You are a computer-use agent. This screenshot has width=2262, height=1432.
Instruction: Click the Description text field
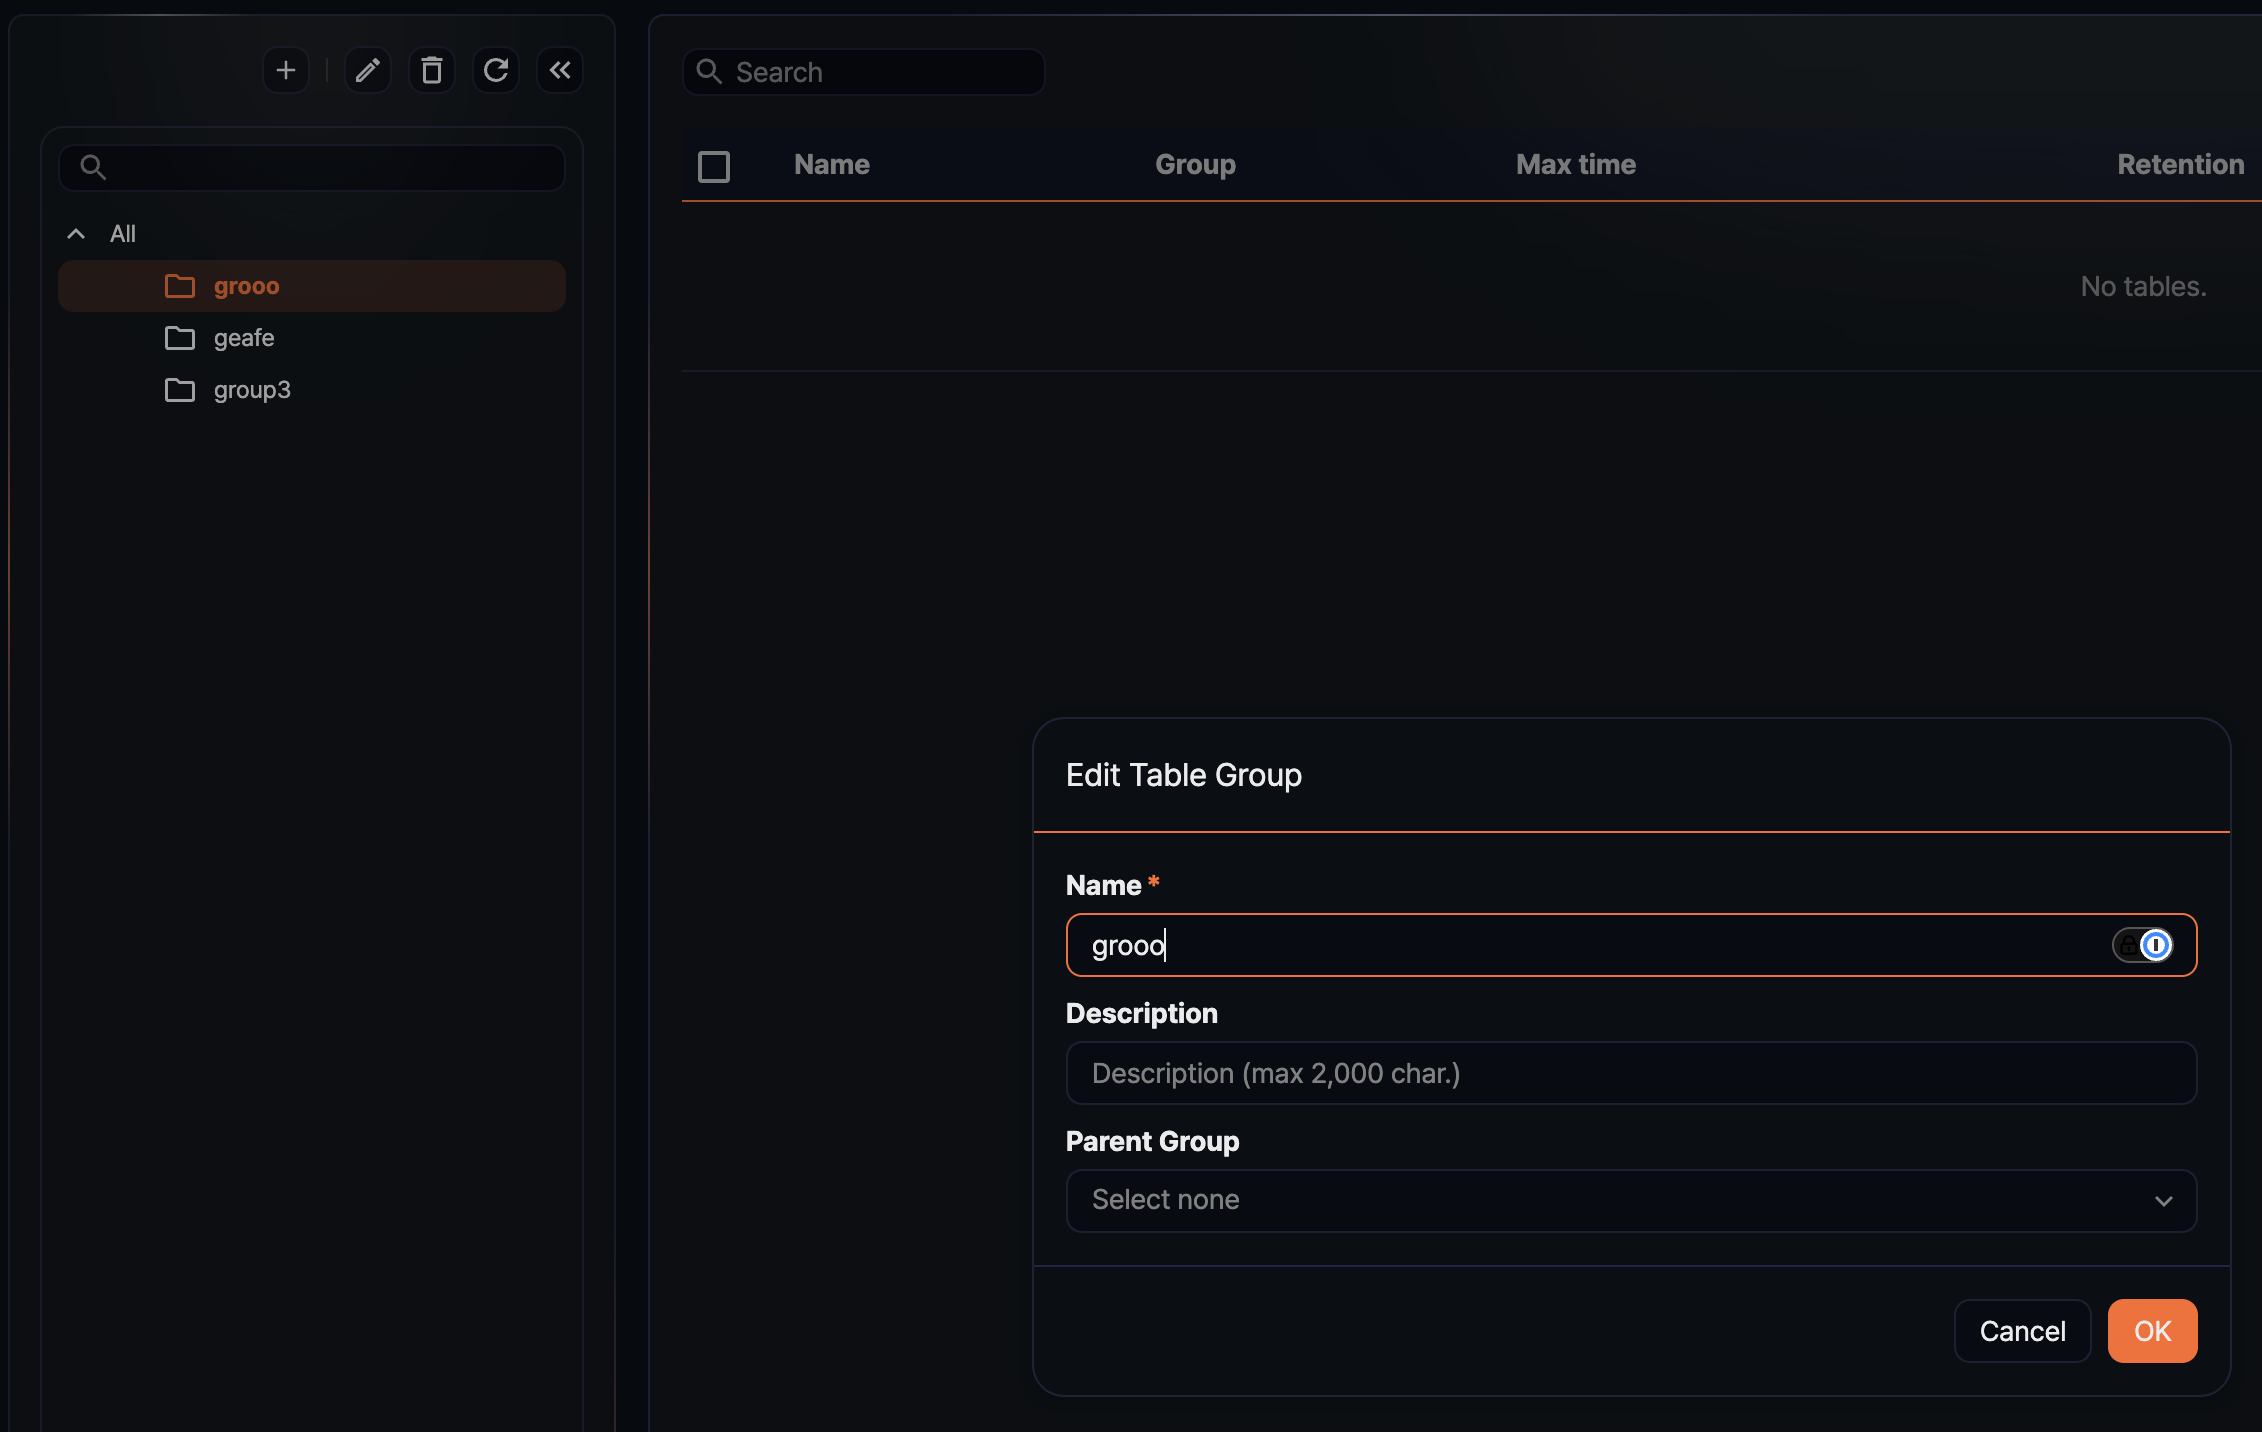coord(1630,1073)
